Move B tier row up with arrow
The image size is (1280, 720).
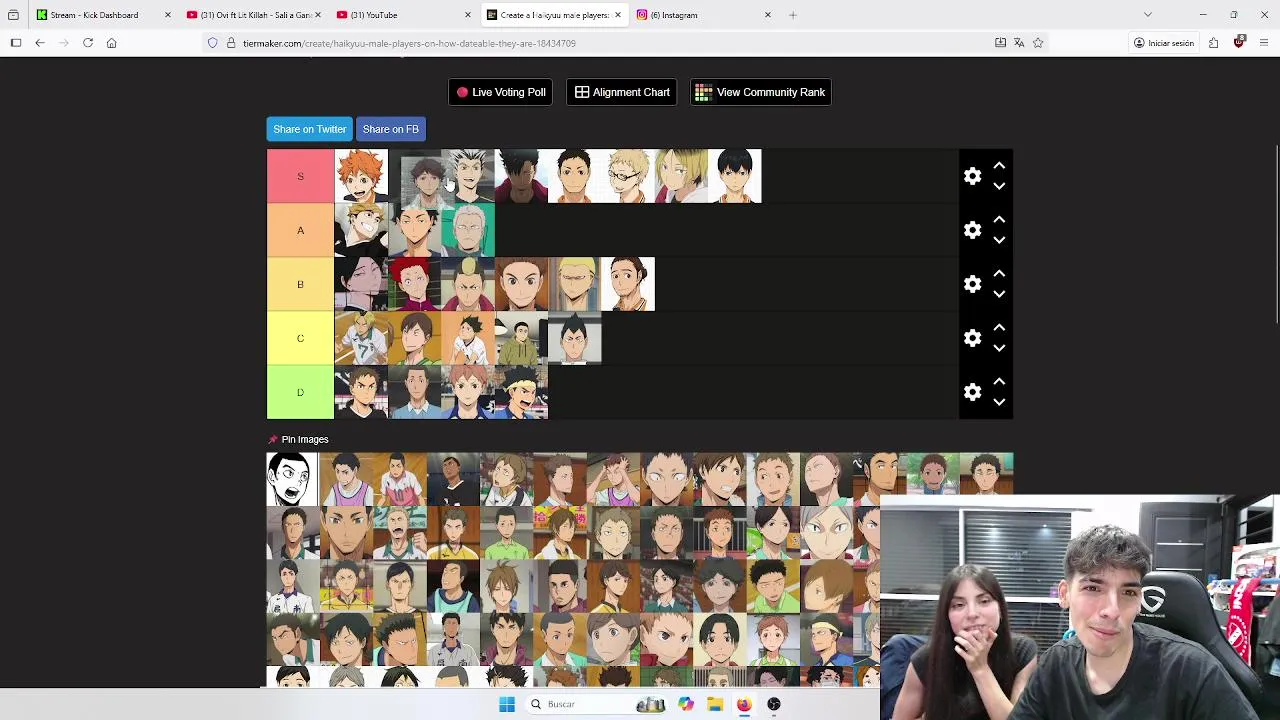click(x=999, y=273)
